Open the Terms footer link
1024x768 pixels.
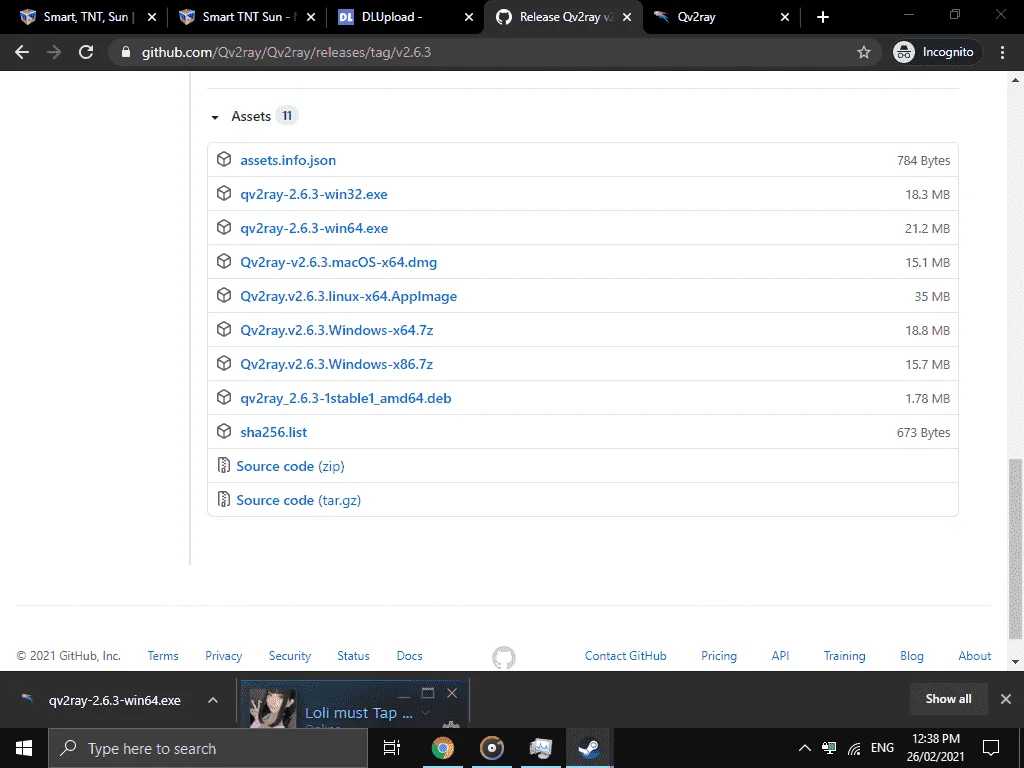point(163,656)
